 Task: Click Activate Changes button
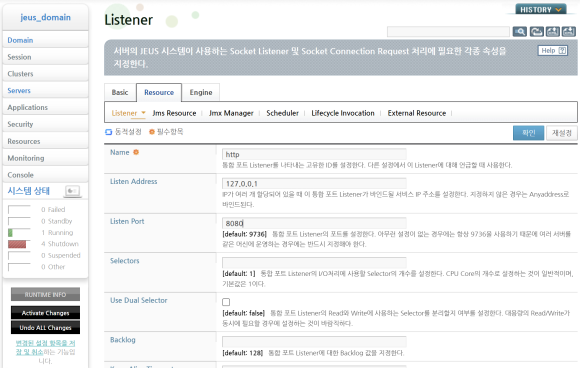pos(45,313)
